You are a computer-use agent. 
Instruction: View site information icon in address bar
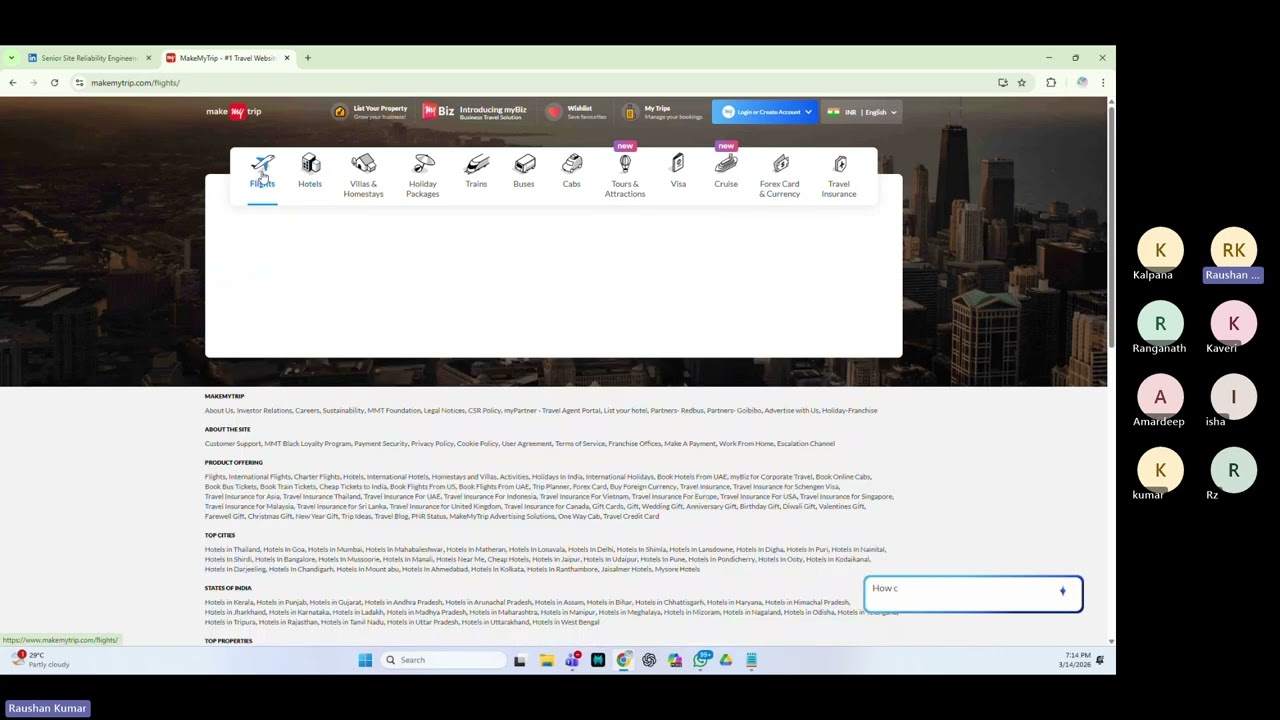click(x=79, y=83)
